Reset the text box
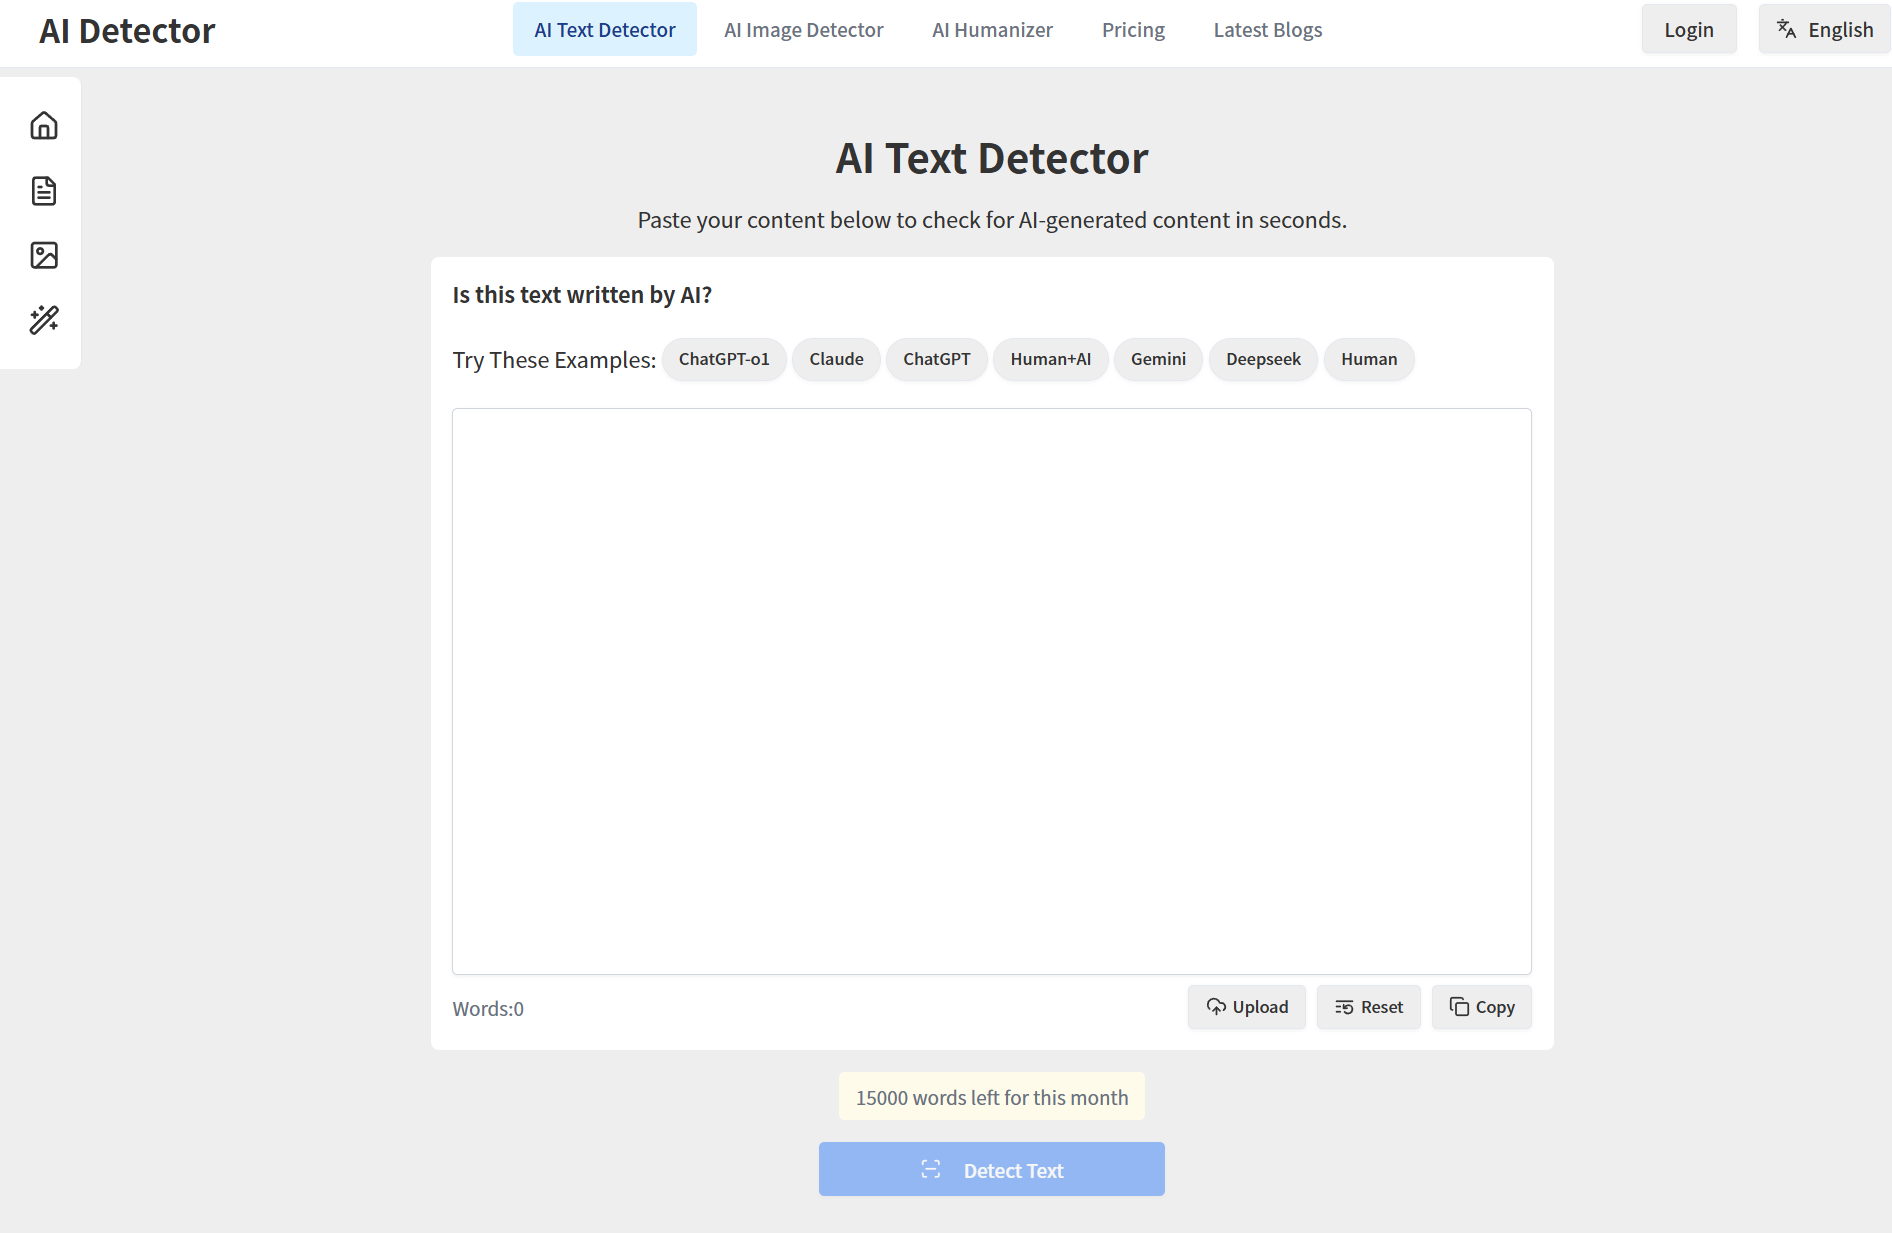Viewport: 1892px width, 1233px height. click(x=1369, y=1007)
